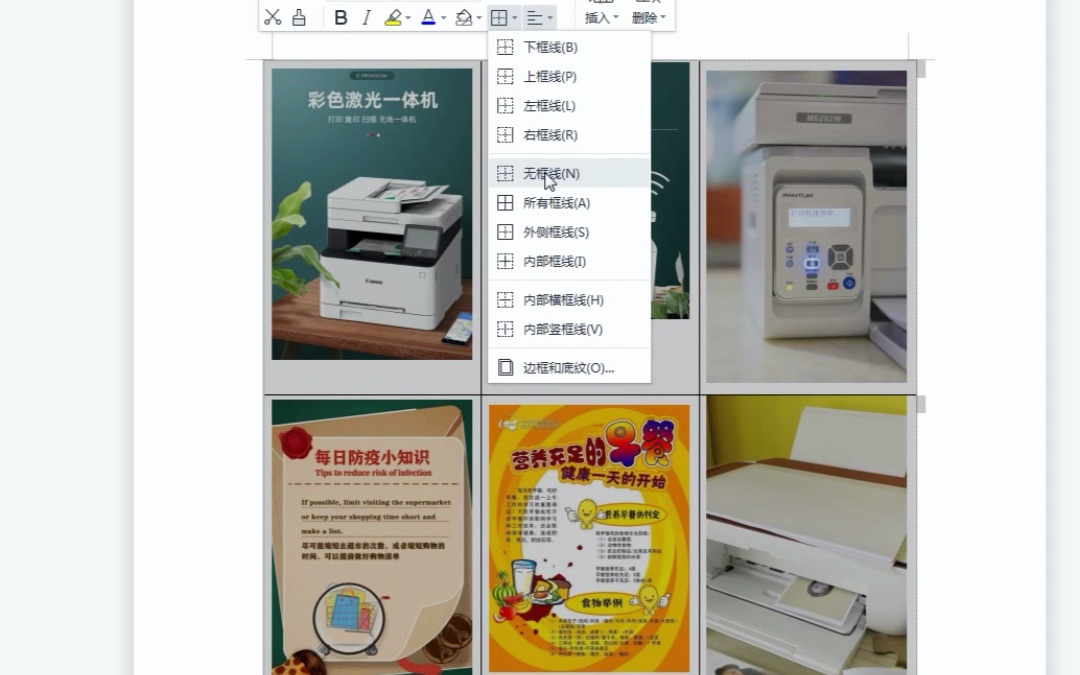
Task: Toggle Italic formatting
Action: [x=367, y=17]
